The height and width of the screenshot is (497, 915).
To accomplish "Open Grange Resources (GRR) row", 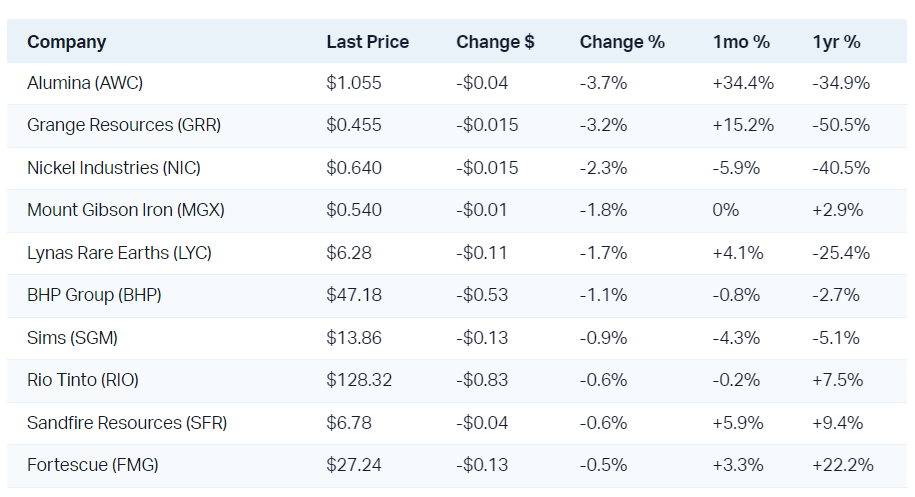I will pyautogui.click(x=124, y=125).
